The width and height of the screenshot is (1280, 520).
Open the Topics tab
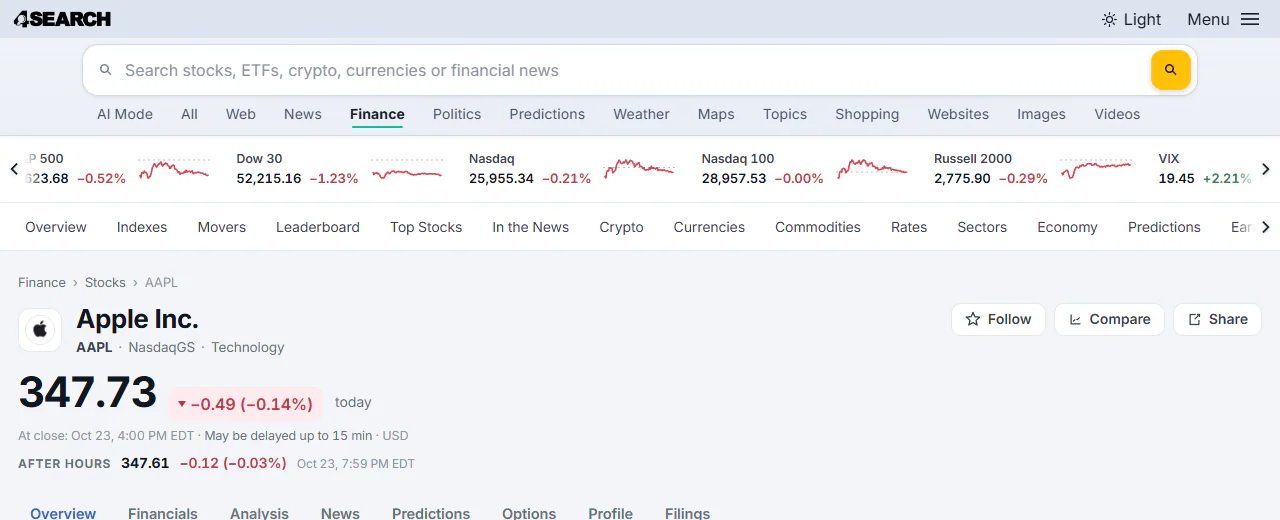(x=785, y=114)
